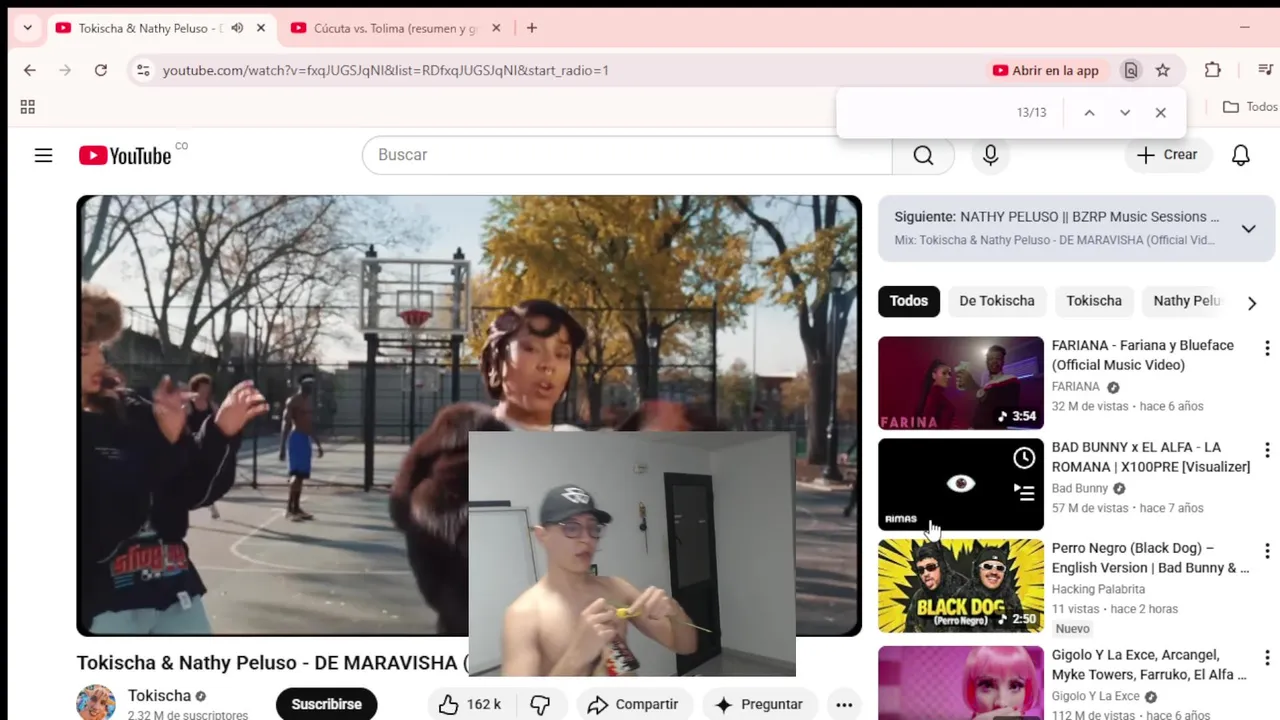
Task: Click the Crear button
Action: 1167,155
